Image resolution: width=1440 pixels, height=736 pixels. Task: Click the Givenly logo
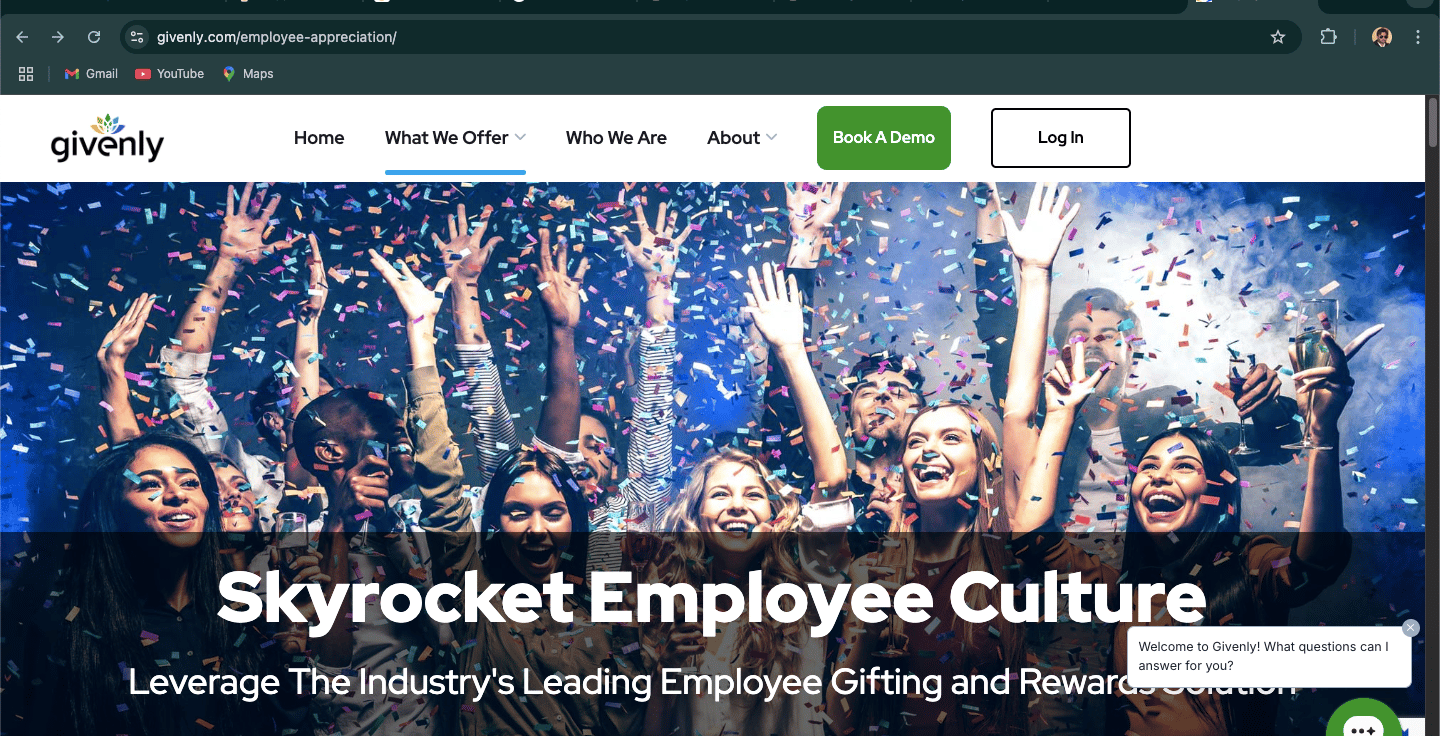coord(107,138)
